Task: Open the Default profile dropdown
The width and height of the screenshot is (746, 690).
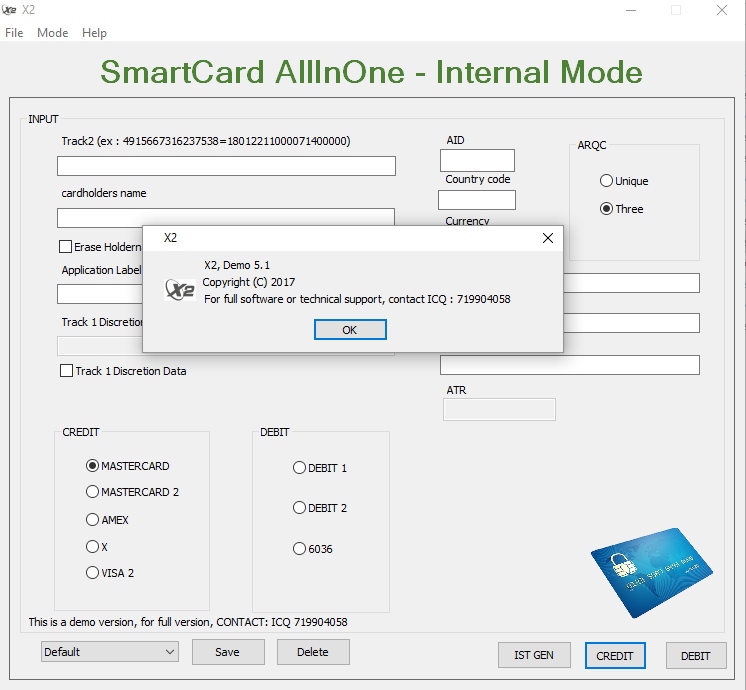Action: pyautogui.click(x=110, y=652)
